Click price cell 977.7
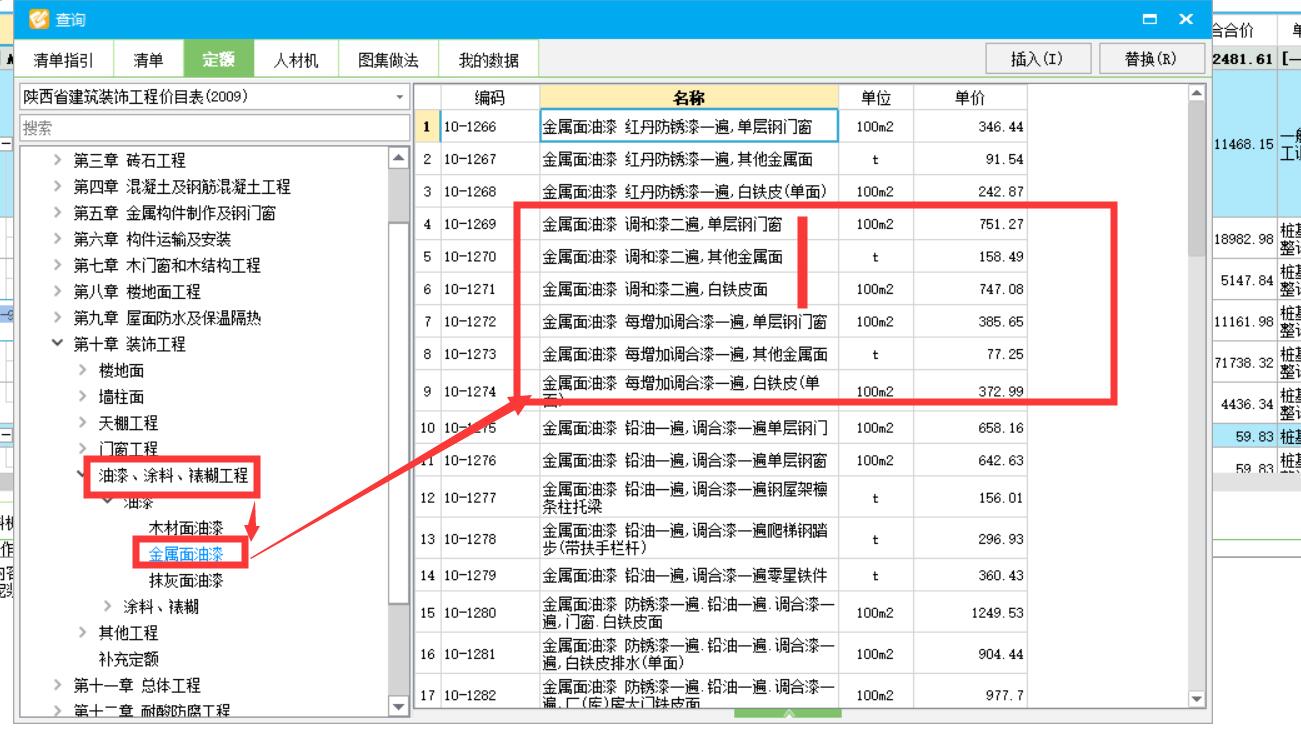Image resolution: width=1301 pixels, height=740 pixels. 970,695
